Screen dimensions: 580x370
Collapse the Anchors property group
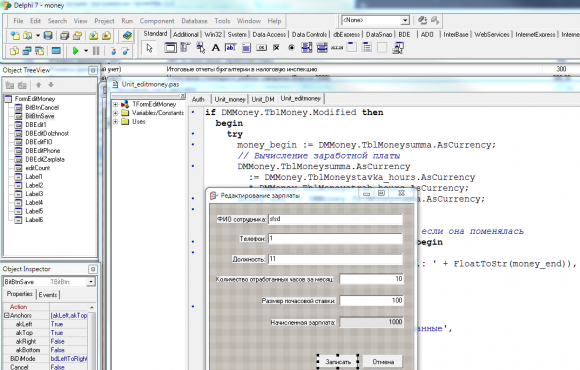pyautogui.click(x=6, y=316)
